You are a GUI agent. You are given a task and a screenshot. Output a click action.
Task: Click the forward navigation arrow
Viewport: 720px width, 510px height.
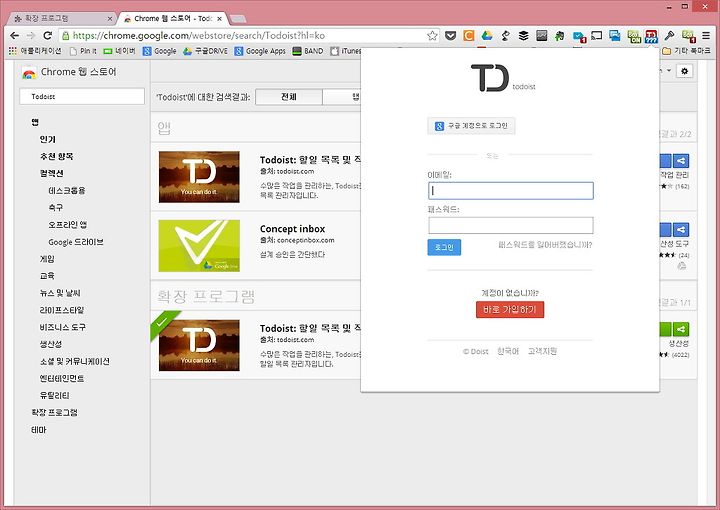click(31, 35)
